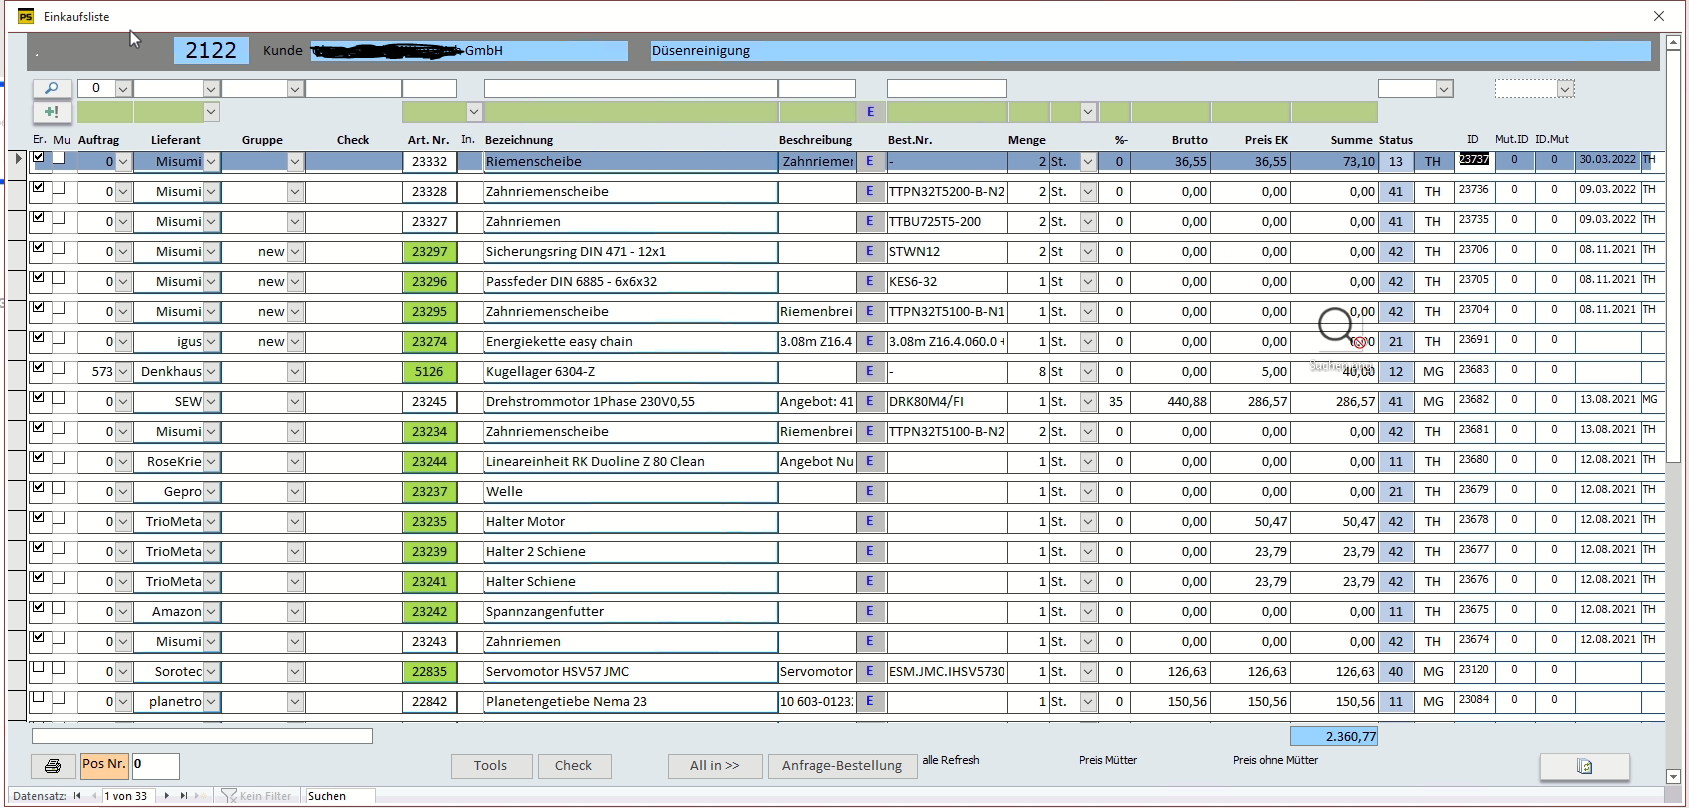Click Preis Mütter label
Screen dimensions: 1689x808
pyautogui.click(x=1108, y=760)
